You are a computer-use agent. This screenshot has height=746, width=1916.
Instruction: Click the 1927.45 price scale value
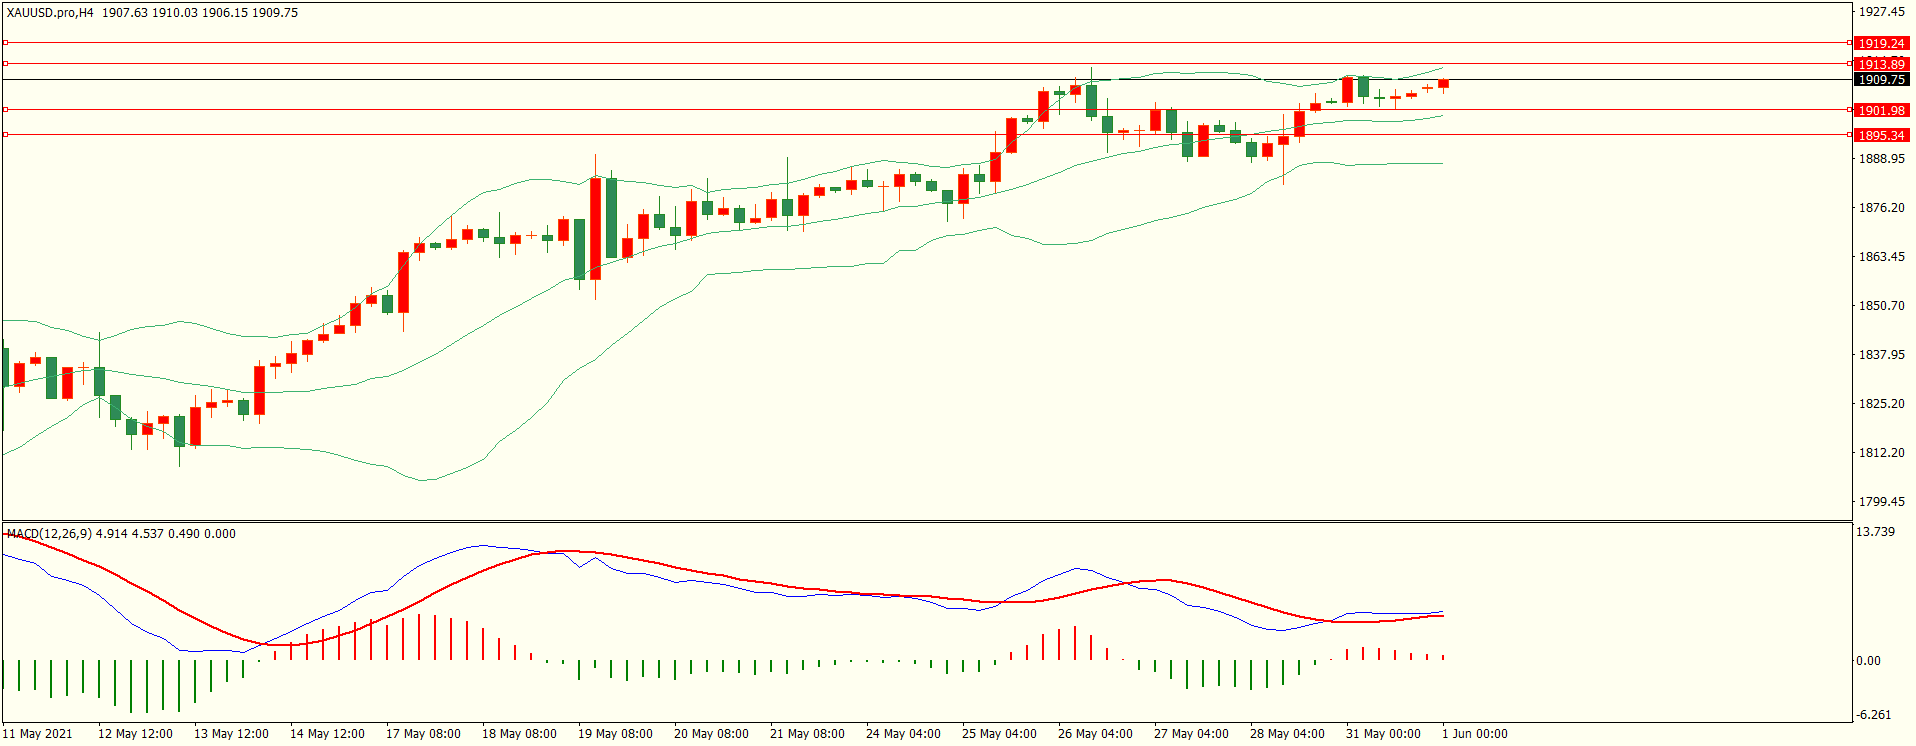pyautogui.click(x=1881, y=12)
